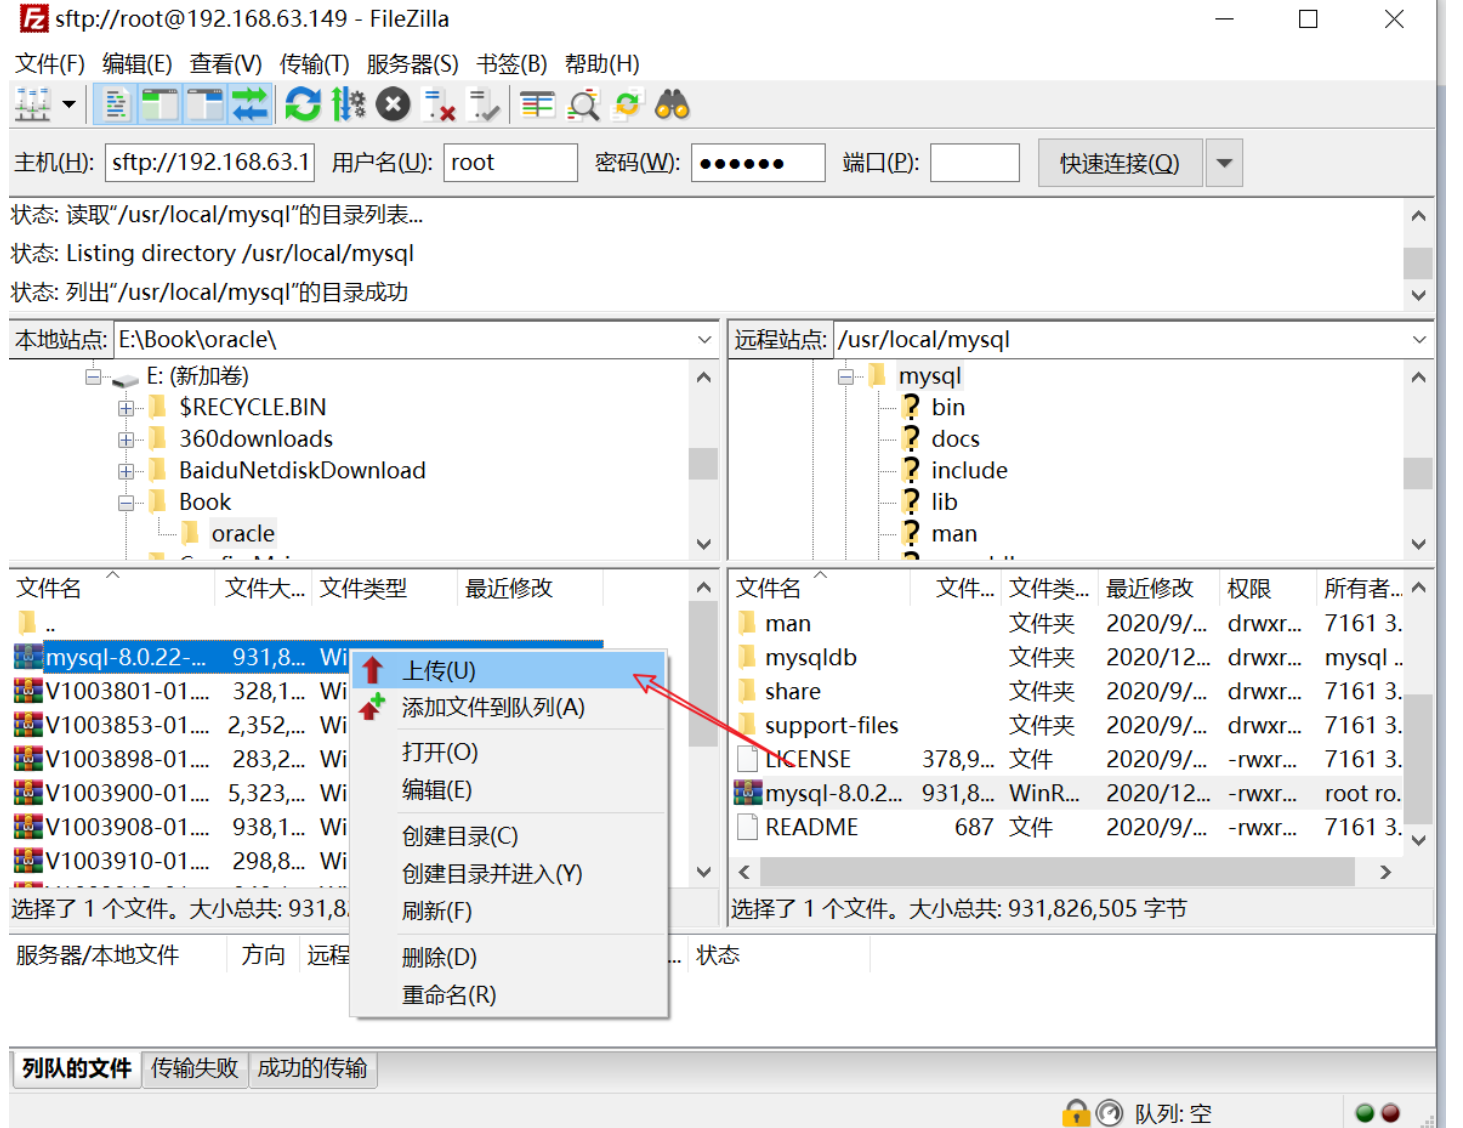Choose 上传(U) from the context menu
Screen dimensions: 1463x1128
(509, 670)
